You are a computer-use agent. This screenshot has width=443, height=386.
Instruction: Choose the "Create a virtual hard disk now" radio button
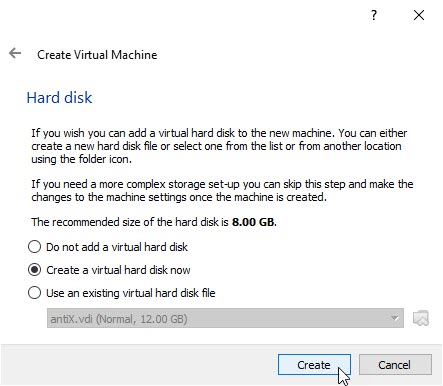(x=34, y=270)
